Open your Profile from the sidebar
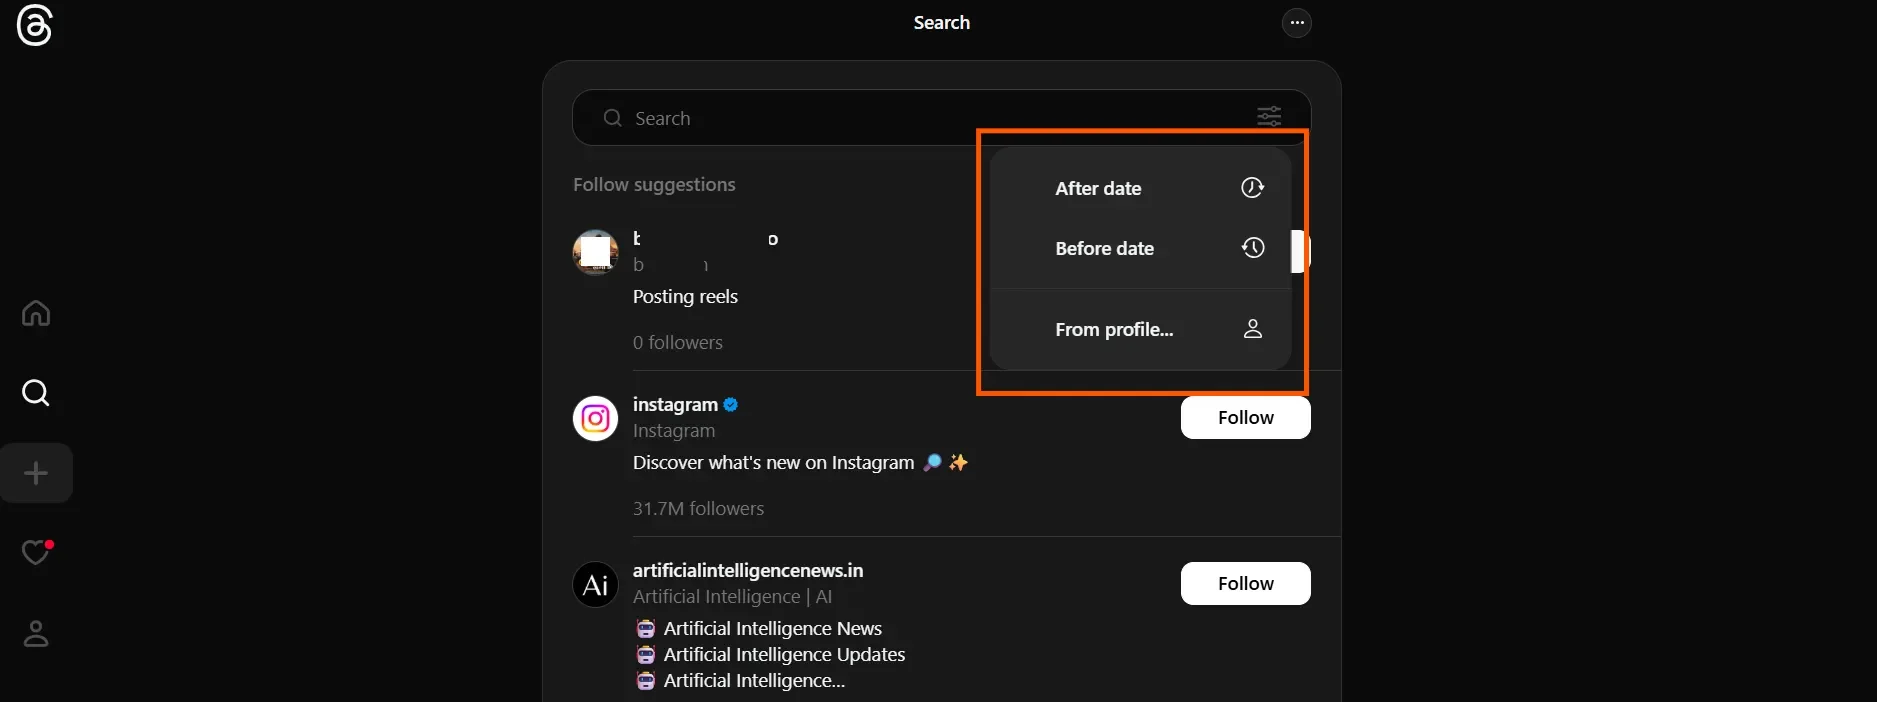The width and height of the screenshot is (1877, 702). coord(36,633)
